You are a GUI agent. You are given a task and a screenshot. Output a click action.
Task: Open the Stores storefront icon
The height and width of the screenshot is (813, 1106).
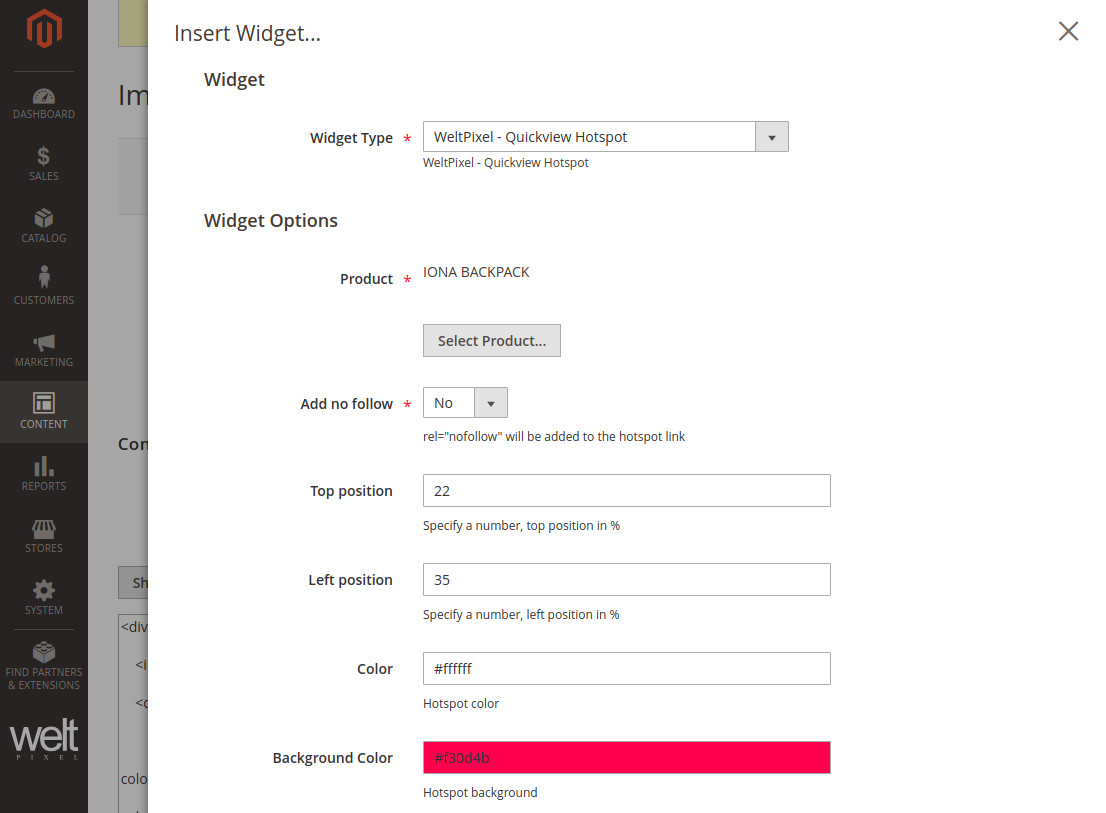tap(43, 529)
